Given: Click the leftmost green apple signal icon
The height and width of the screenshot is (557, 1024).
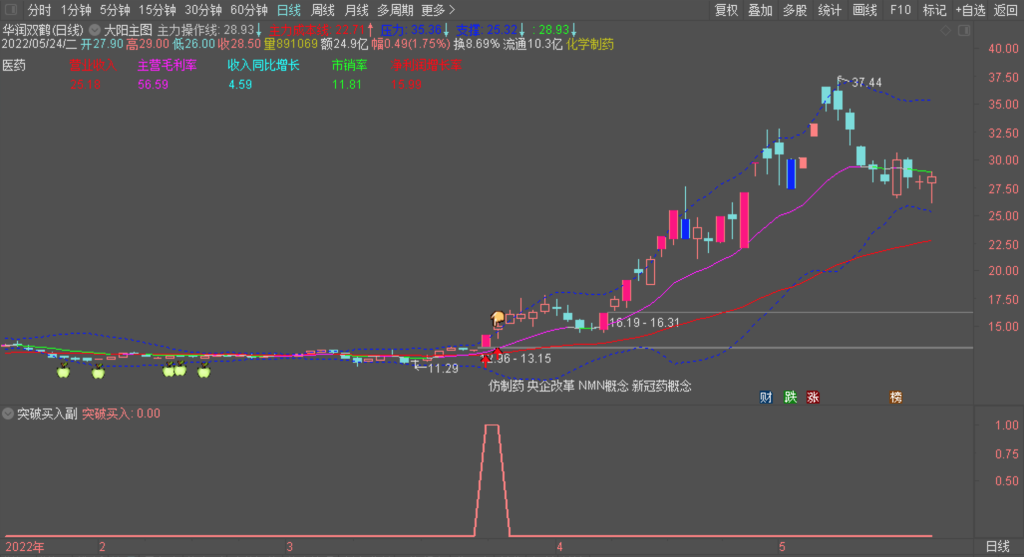Looking at the screenshot, I should (x=63, y=372).
